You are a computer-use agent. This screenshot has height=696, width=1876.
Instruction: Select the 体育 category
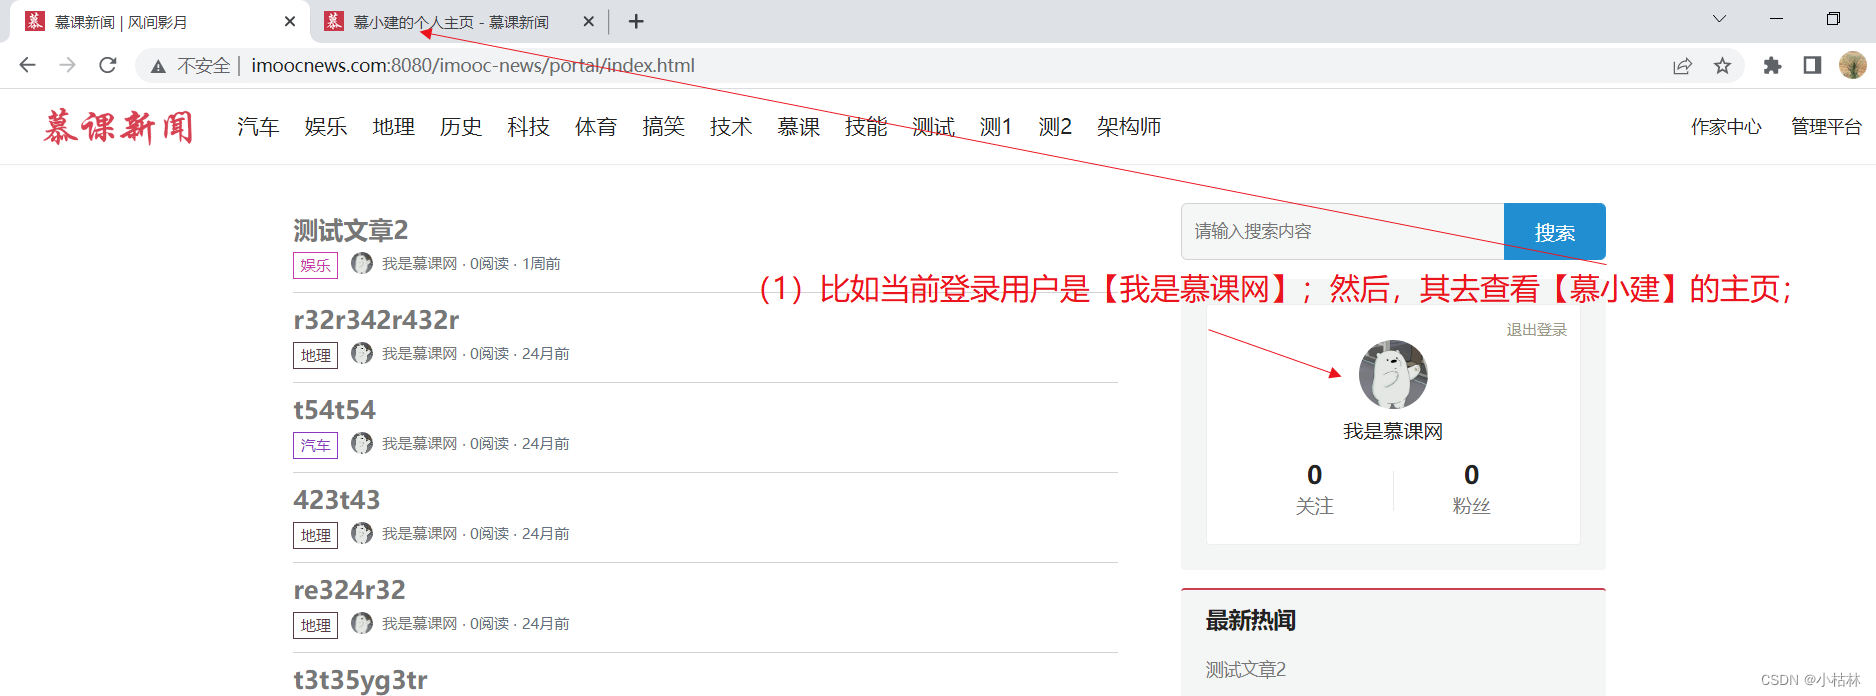click(596, 127)
